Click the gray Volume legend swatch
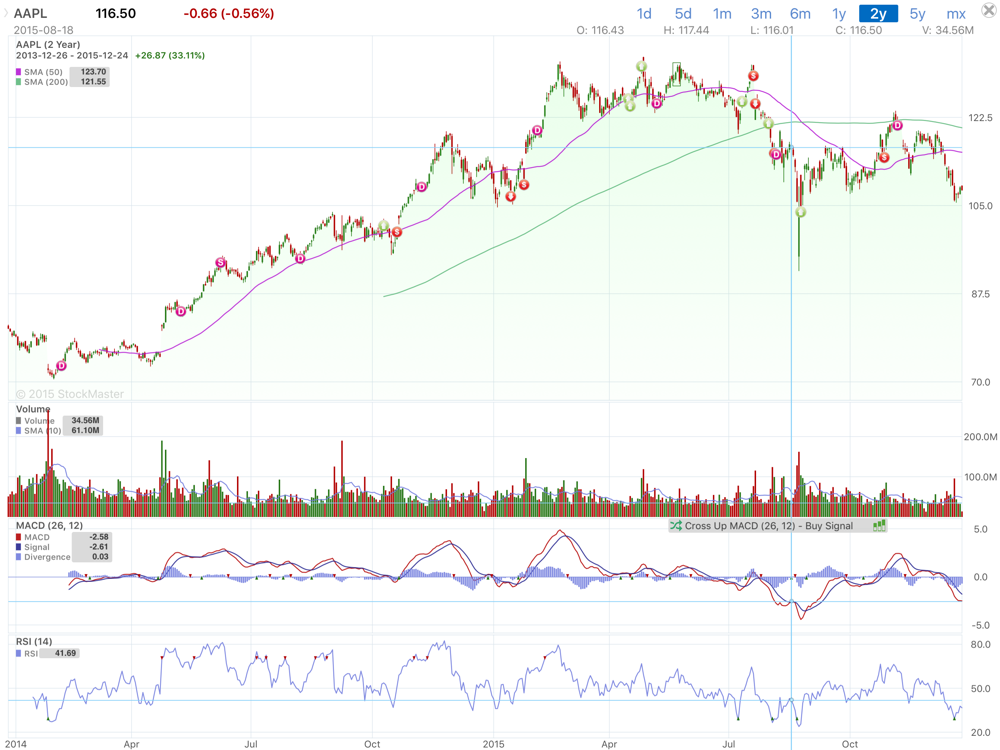1000x750 pixels. pos(18,421)
